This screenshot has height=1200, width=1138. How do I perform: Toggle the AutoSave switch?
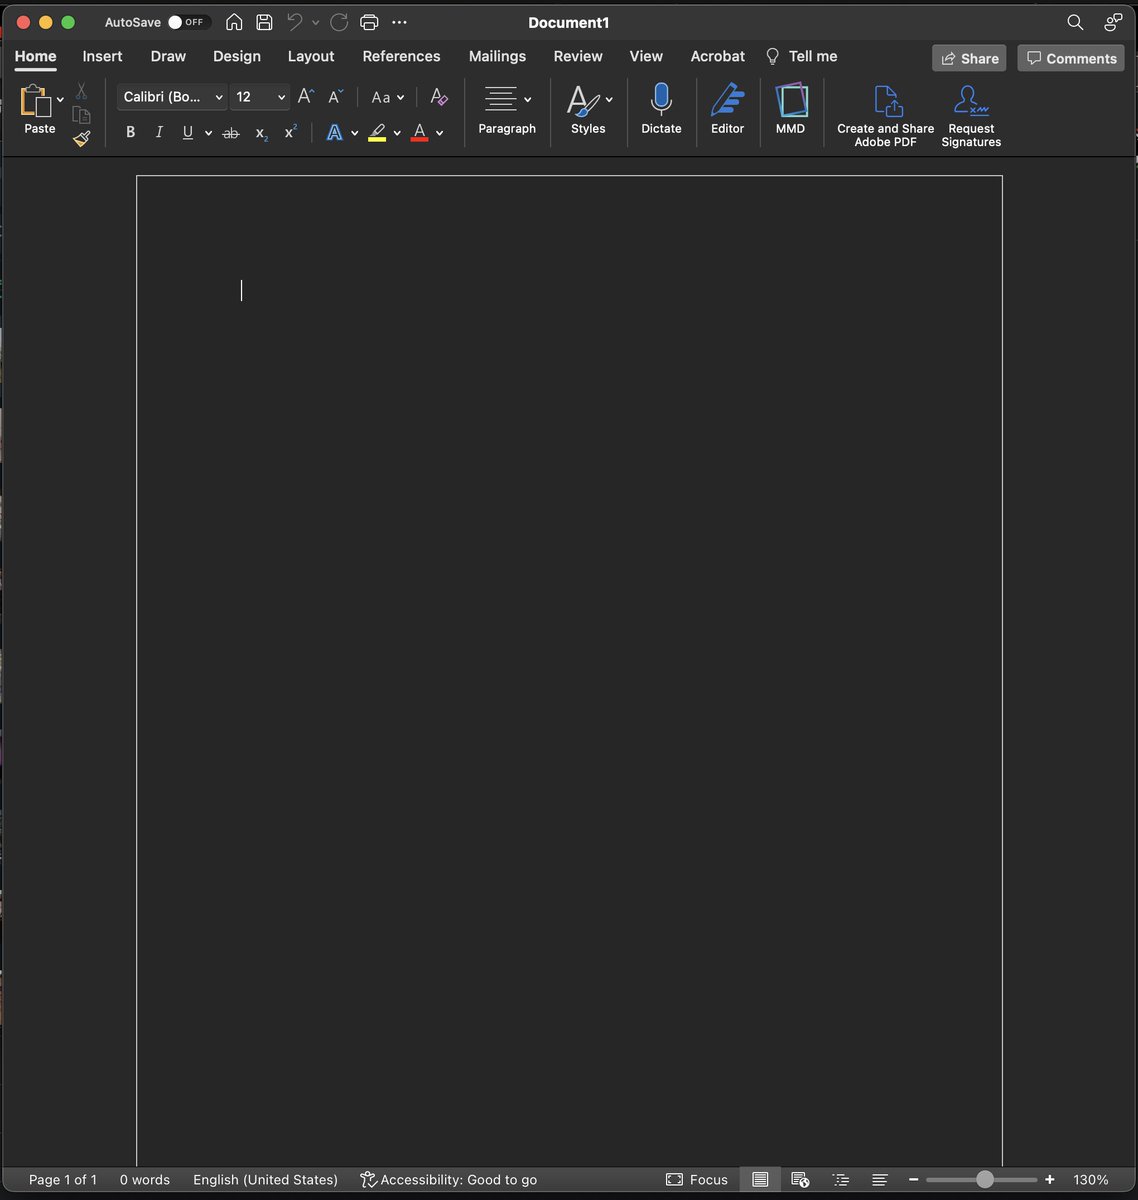188,22
